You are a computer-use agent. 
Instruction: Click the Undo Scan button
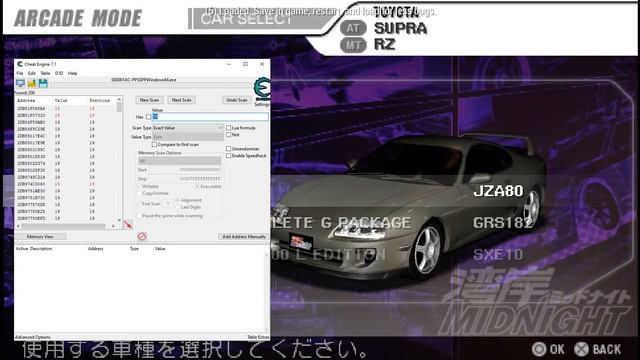click(237, 100)
